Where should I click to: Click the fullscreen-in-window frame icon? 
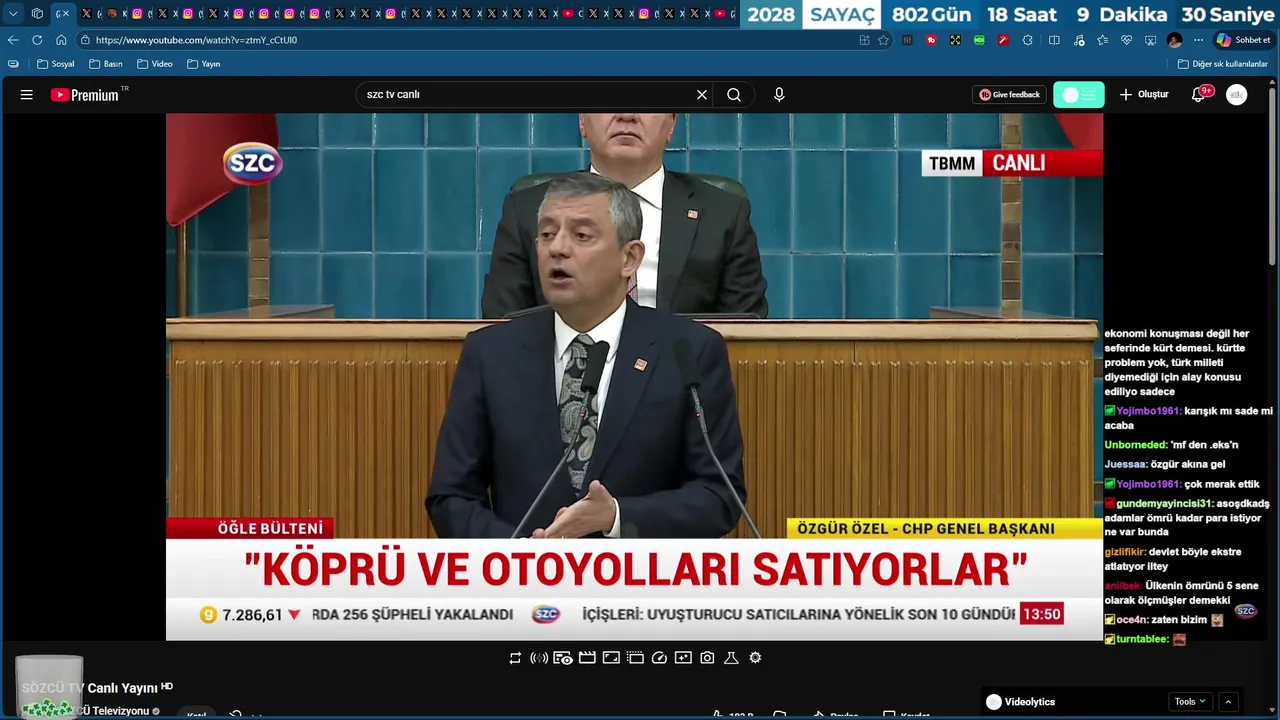611,658
